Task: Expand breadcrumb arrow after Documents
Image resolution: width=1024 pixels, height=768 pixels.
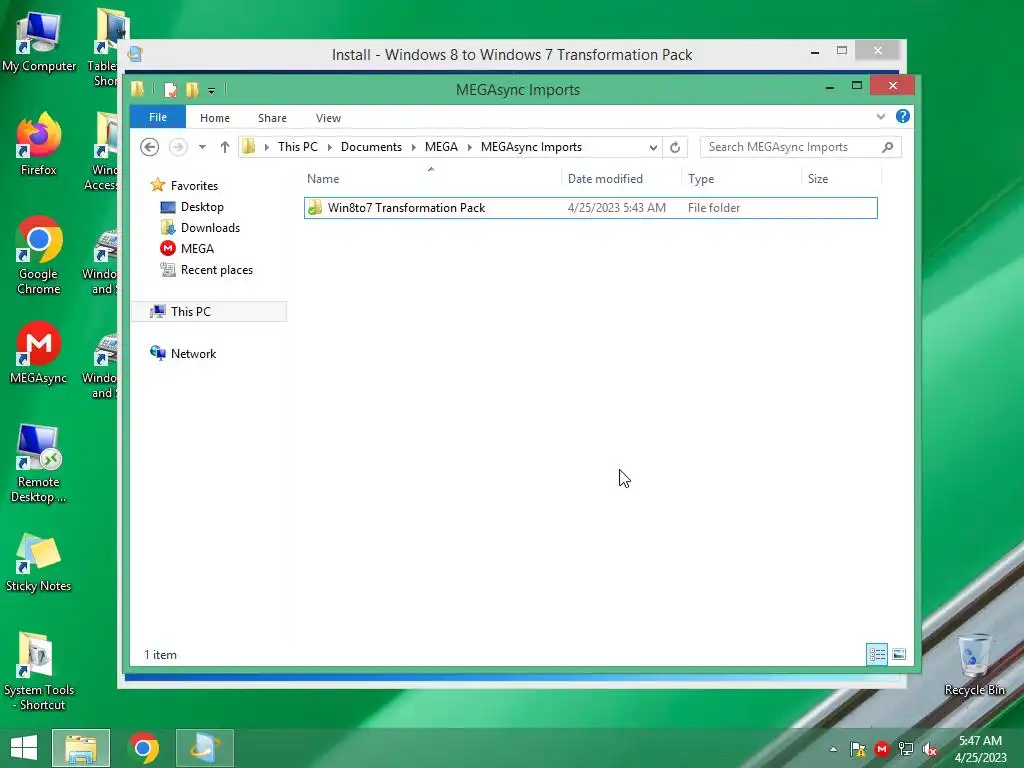Action: [413, 148]
